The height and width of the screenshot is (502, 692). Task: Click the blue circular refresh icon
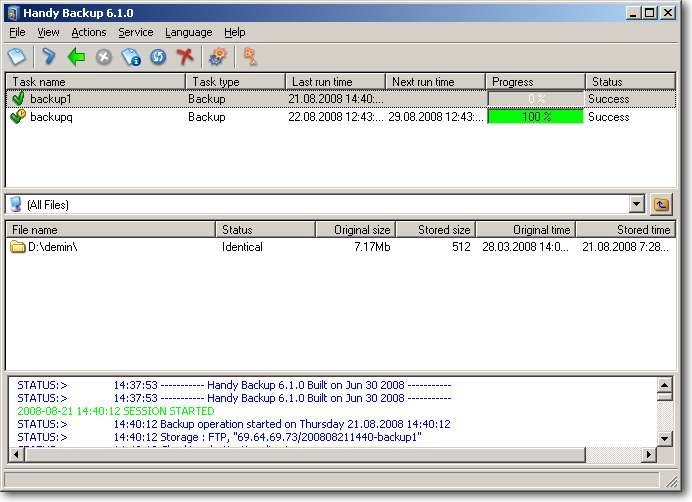point(158,57)
